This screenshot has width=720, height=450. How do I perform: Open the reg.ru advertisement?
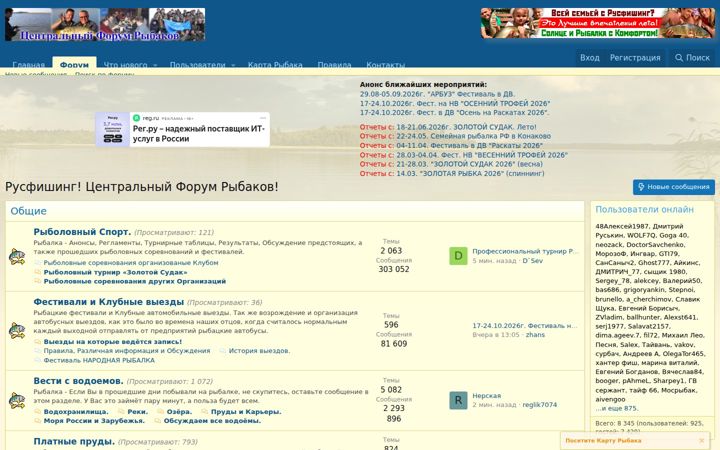click(182, 129)
